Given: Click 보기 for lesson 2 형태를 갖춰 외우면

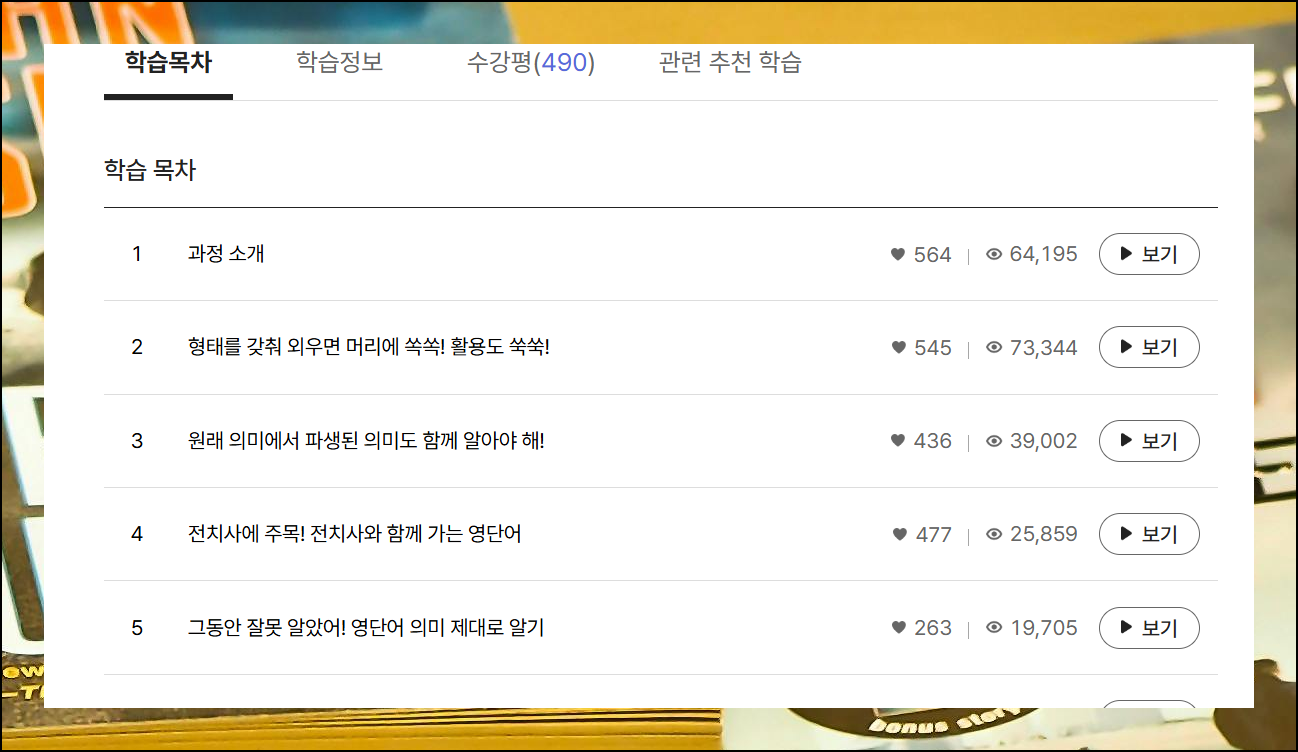Looking at the screenshot, I should [x=1149, y=347].
